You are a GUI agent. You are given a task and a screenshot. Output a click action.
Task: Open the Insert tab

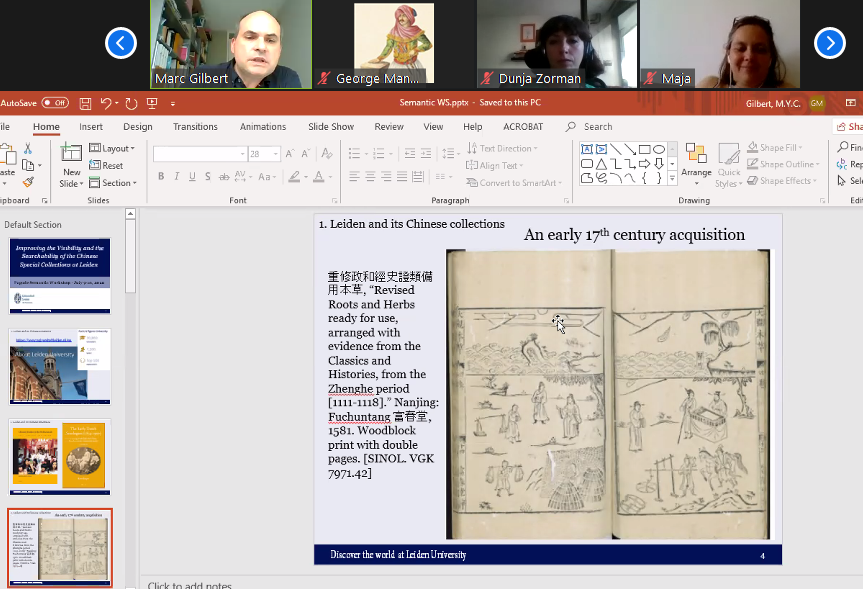pos(91,127)
